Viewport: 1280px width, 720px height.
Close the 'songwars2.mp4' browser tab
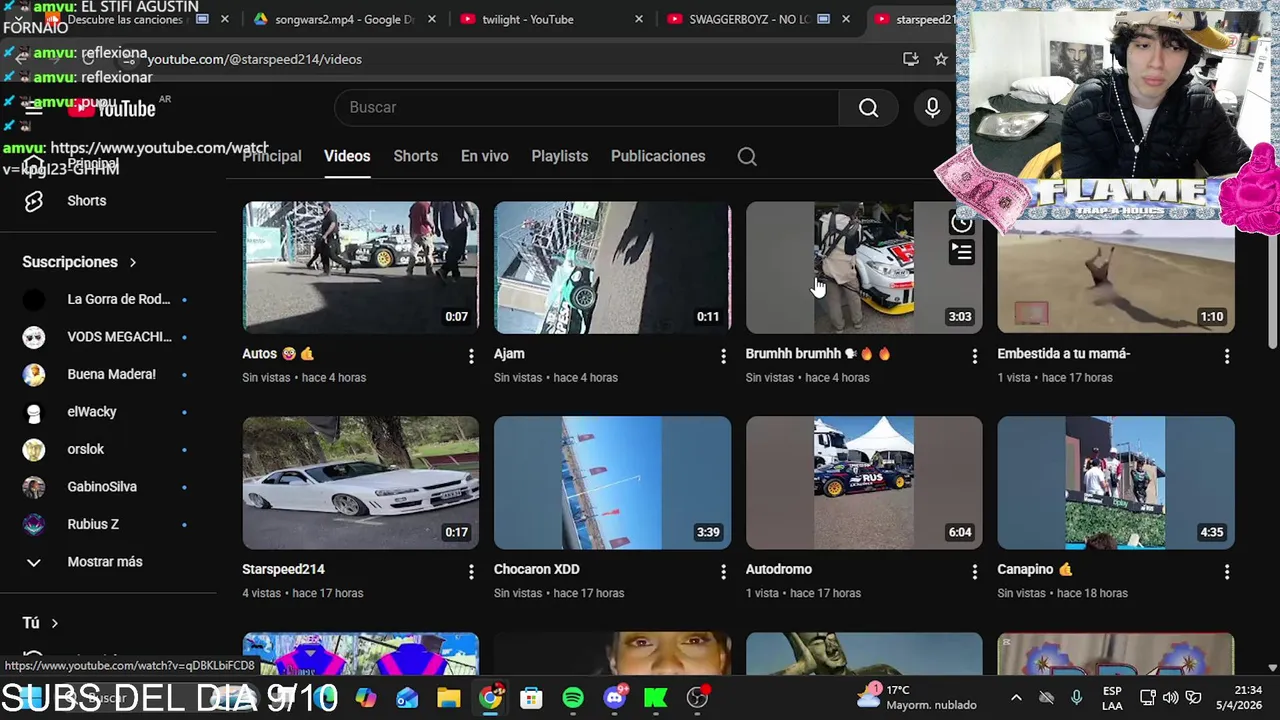pos(432,19)
